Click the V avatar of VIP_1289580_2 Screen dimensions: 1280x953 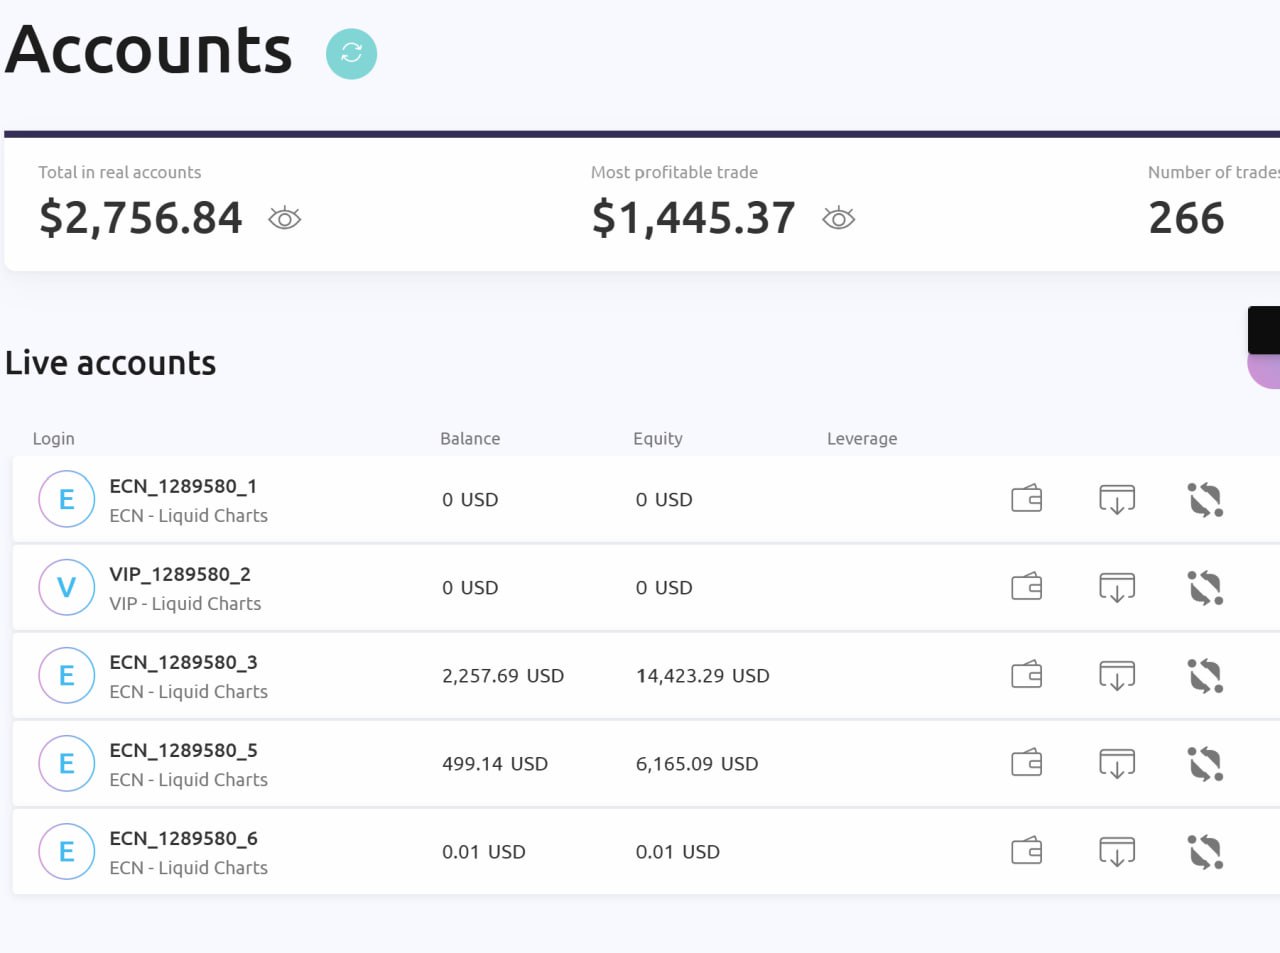[x=67, y=587]
